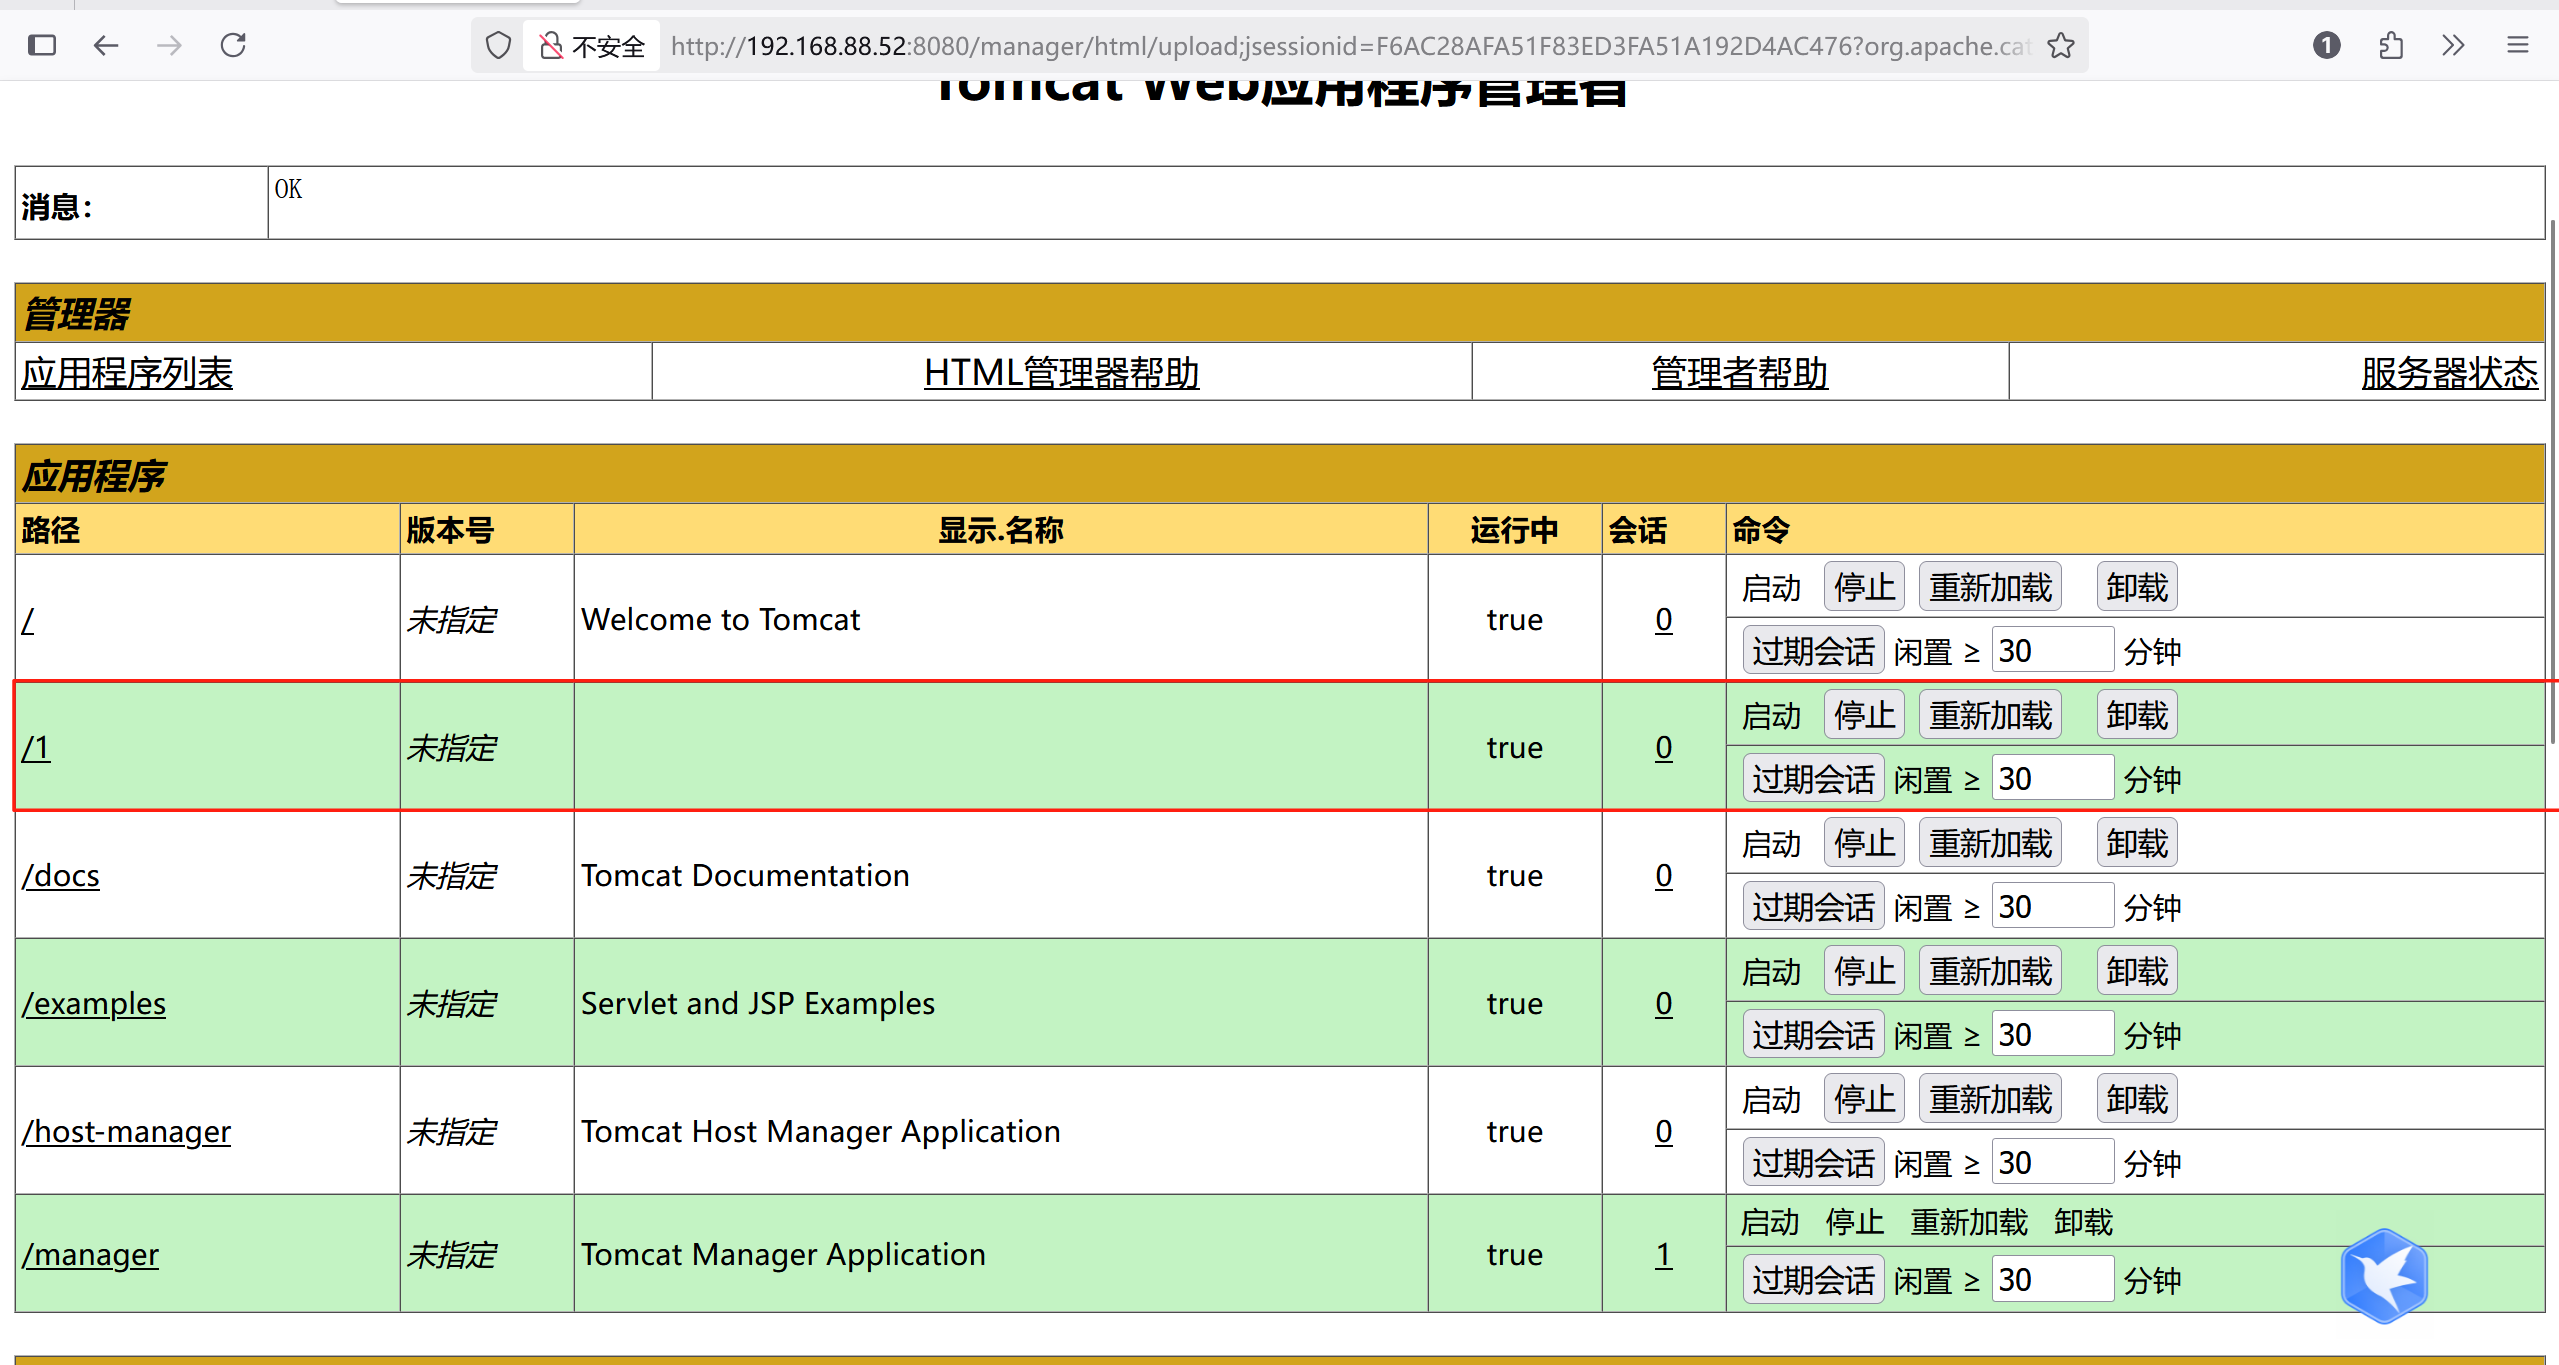Go forward to next page

click(x=170, y=45)
